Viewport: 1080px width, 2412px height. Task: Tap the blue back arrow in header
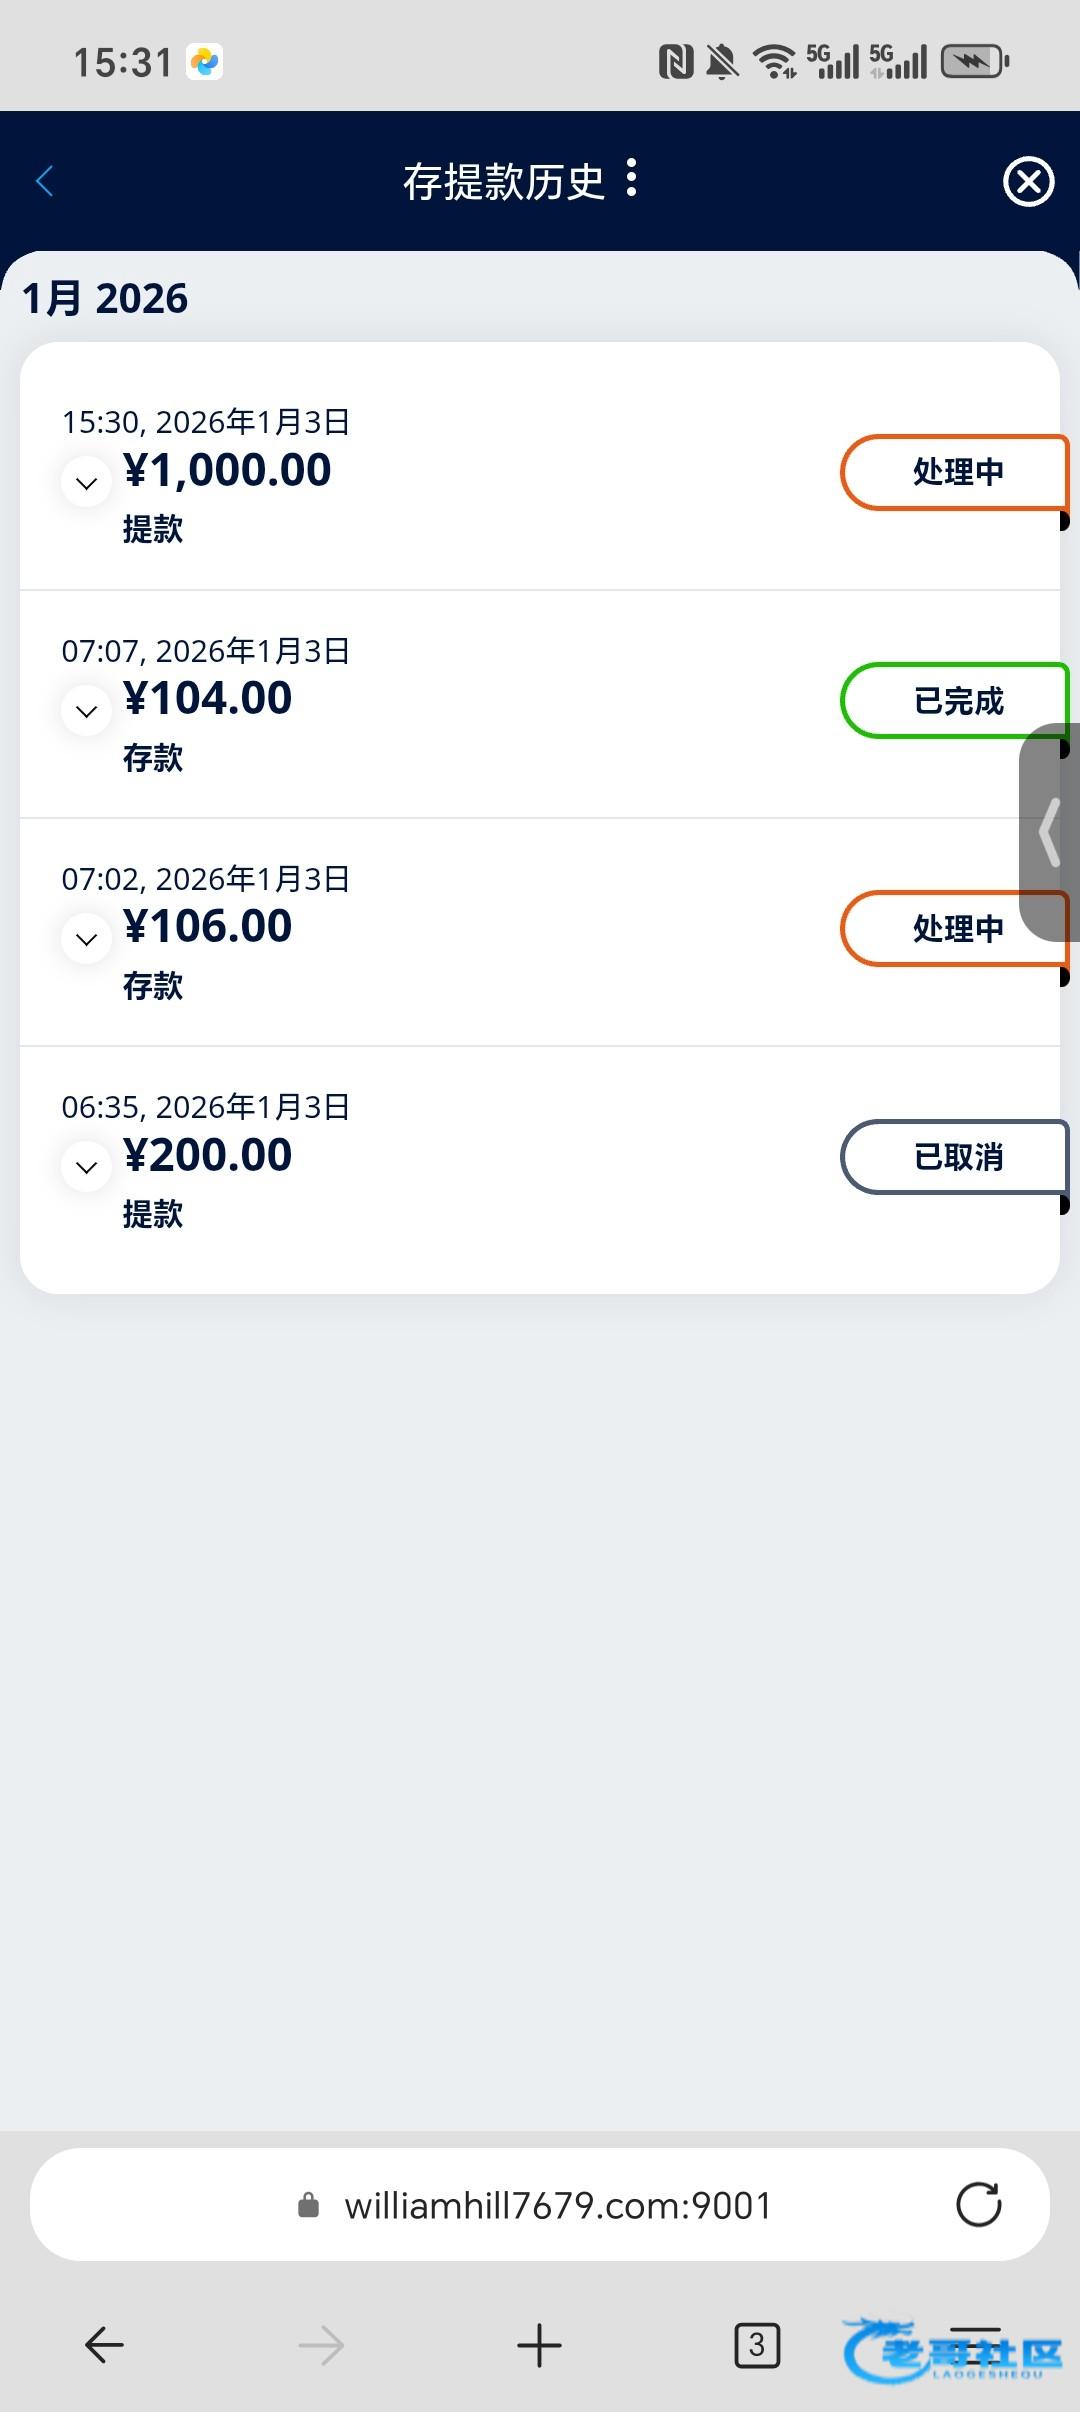click(x=45, y=182)
